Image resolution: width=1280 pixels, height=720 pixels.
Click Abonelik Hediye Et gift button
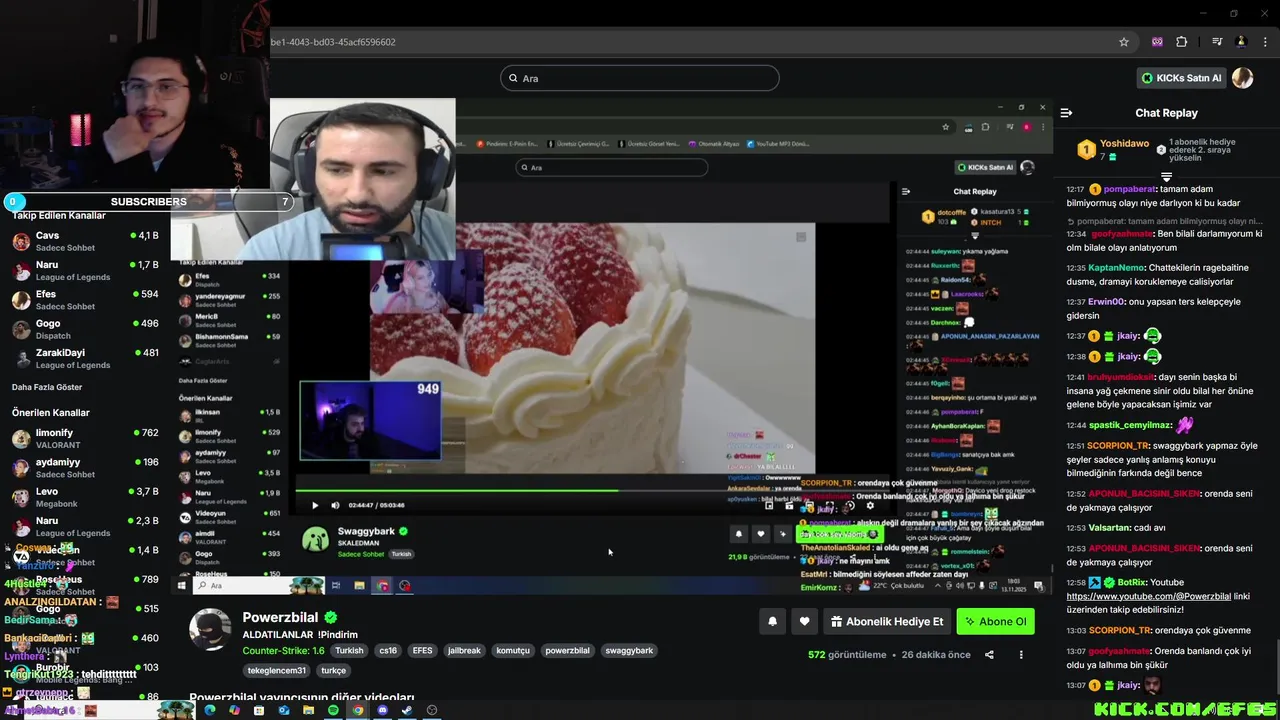(x=887, y=621)
